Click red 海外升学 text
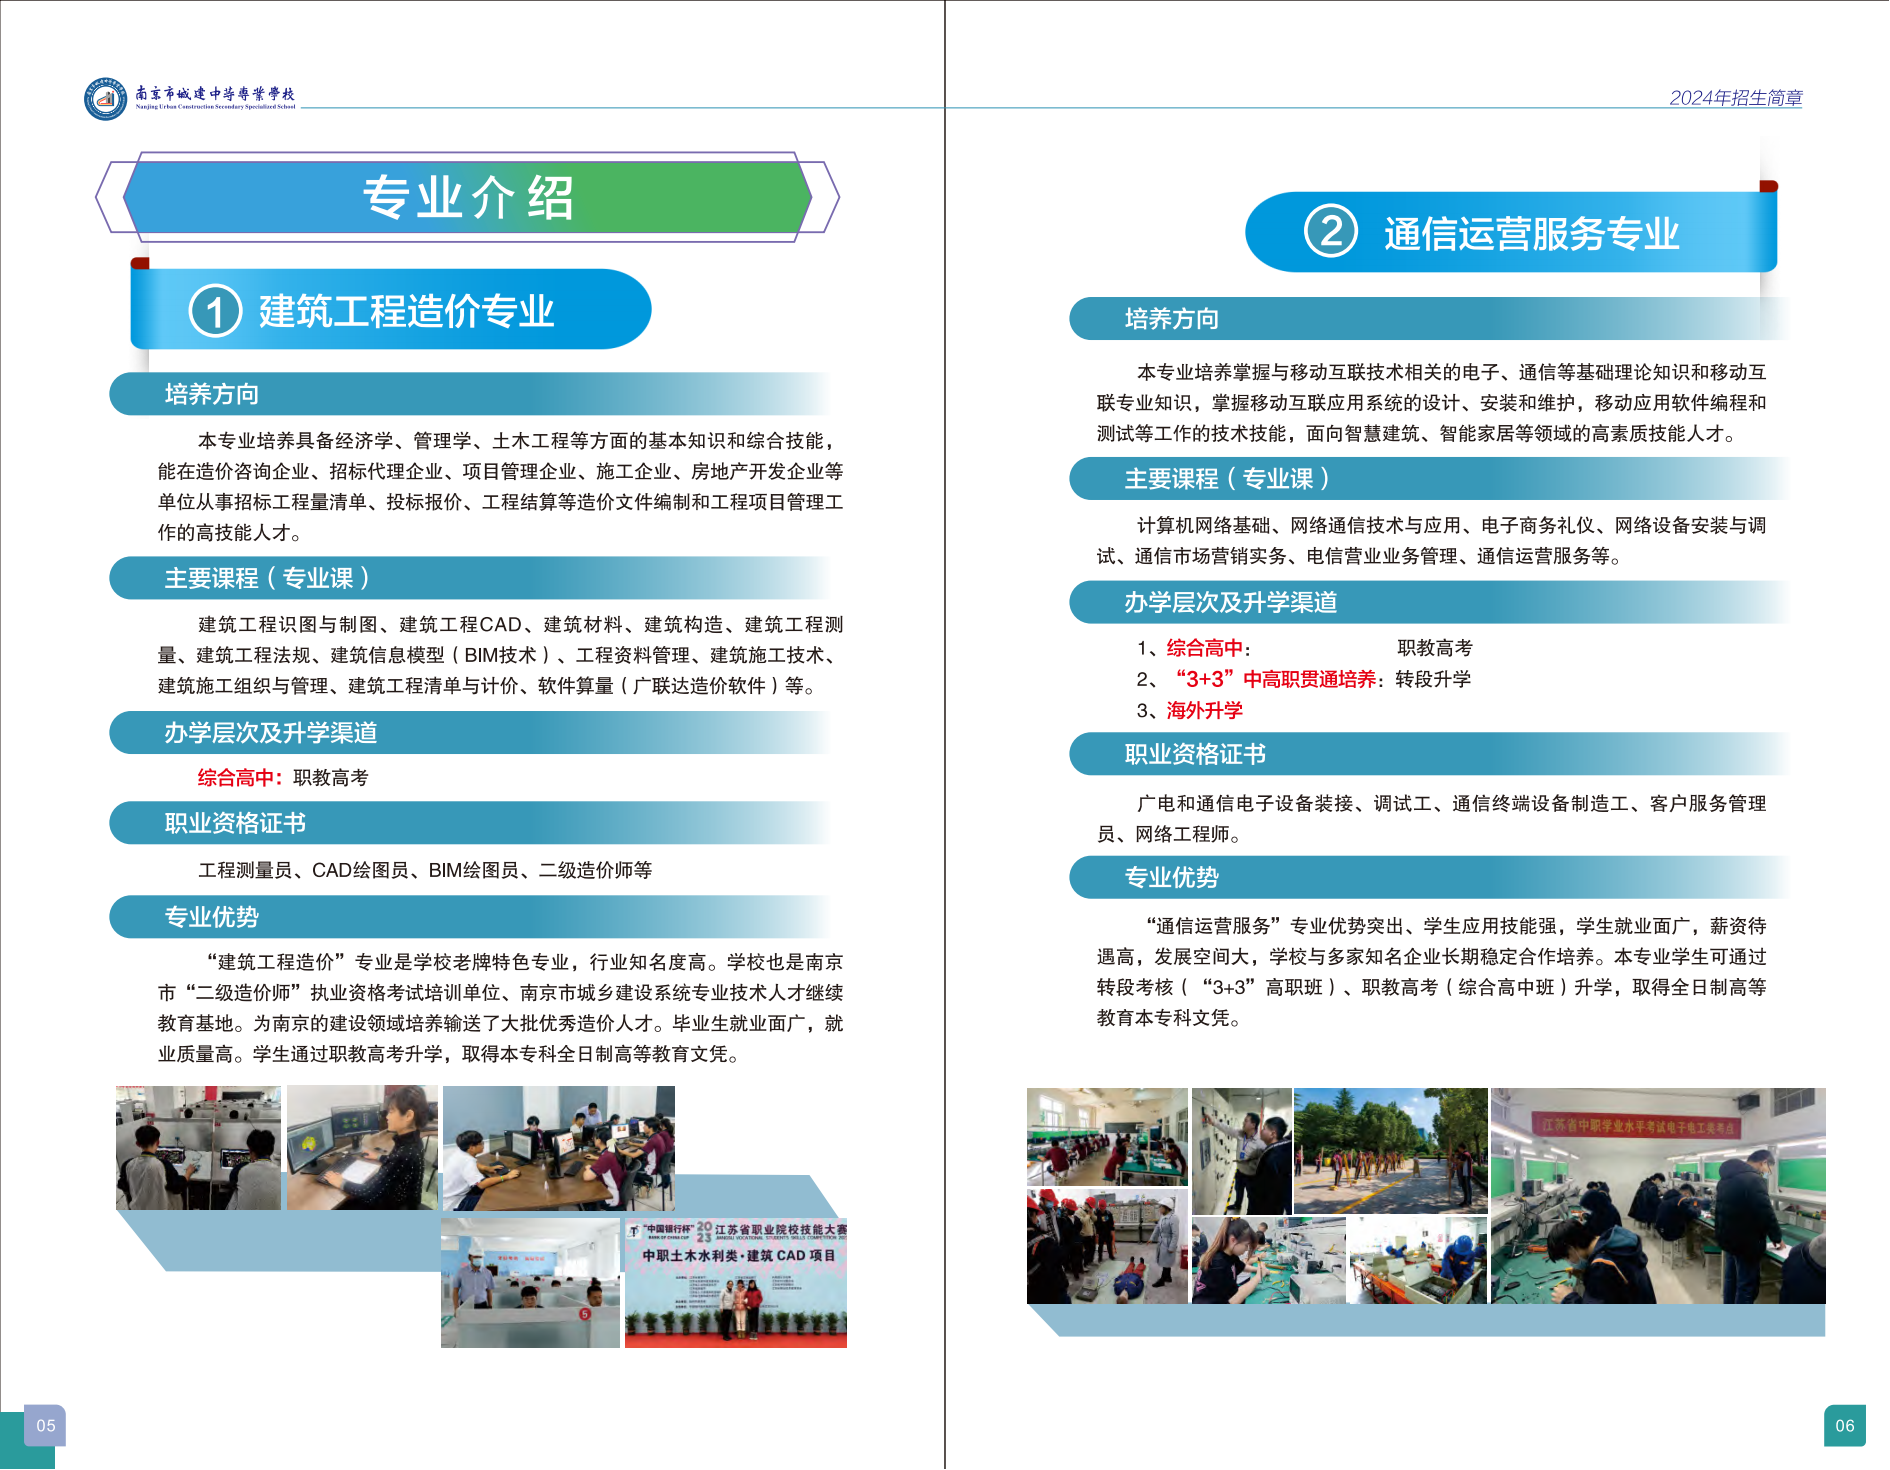The width and height of the screenshot is (1890, 1470). [1205, 710]
